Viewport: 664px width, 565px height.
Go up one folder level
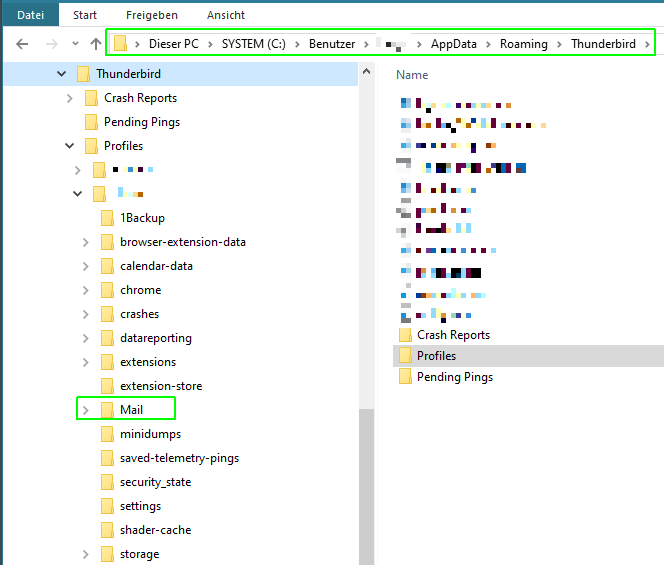[96, 44]
